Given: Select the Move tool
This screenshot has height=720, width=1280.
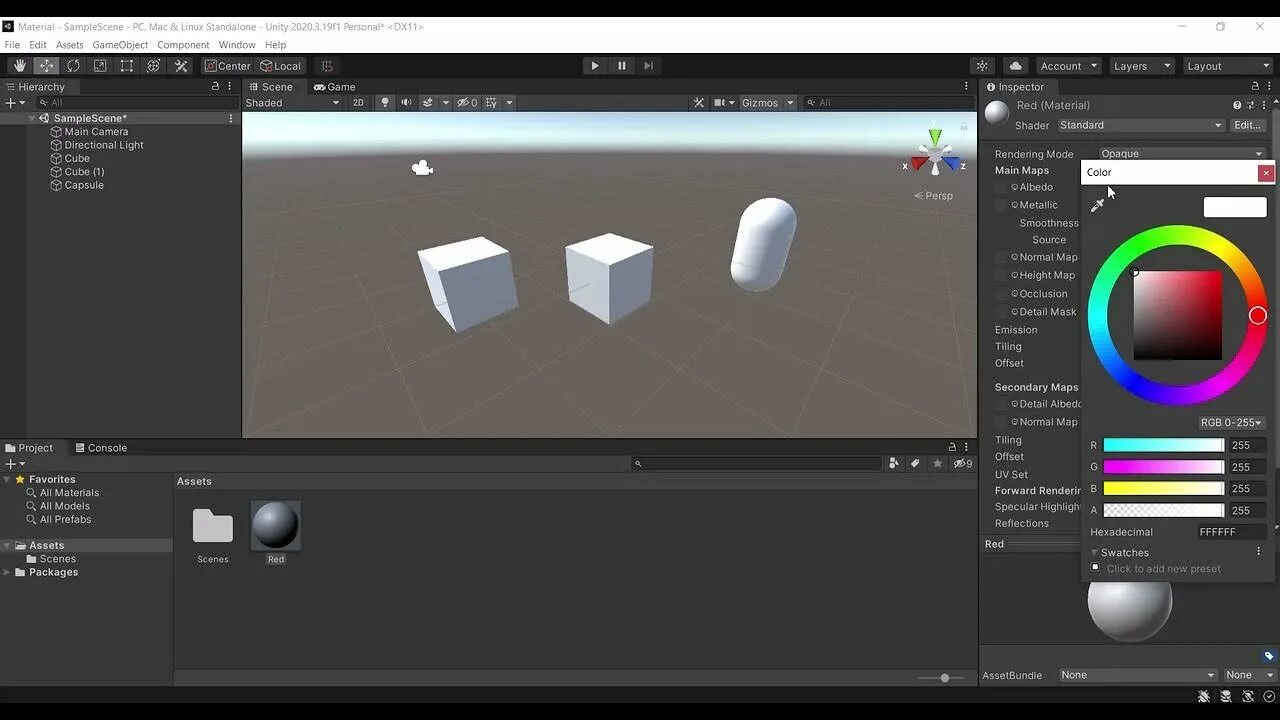Looking at the screenshot, I should (47, 66).
